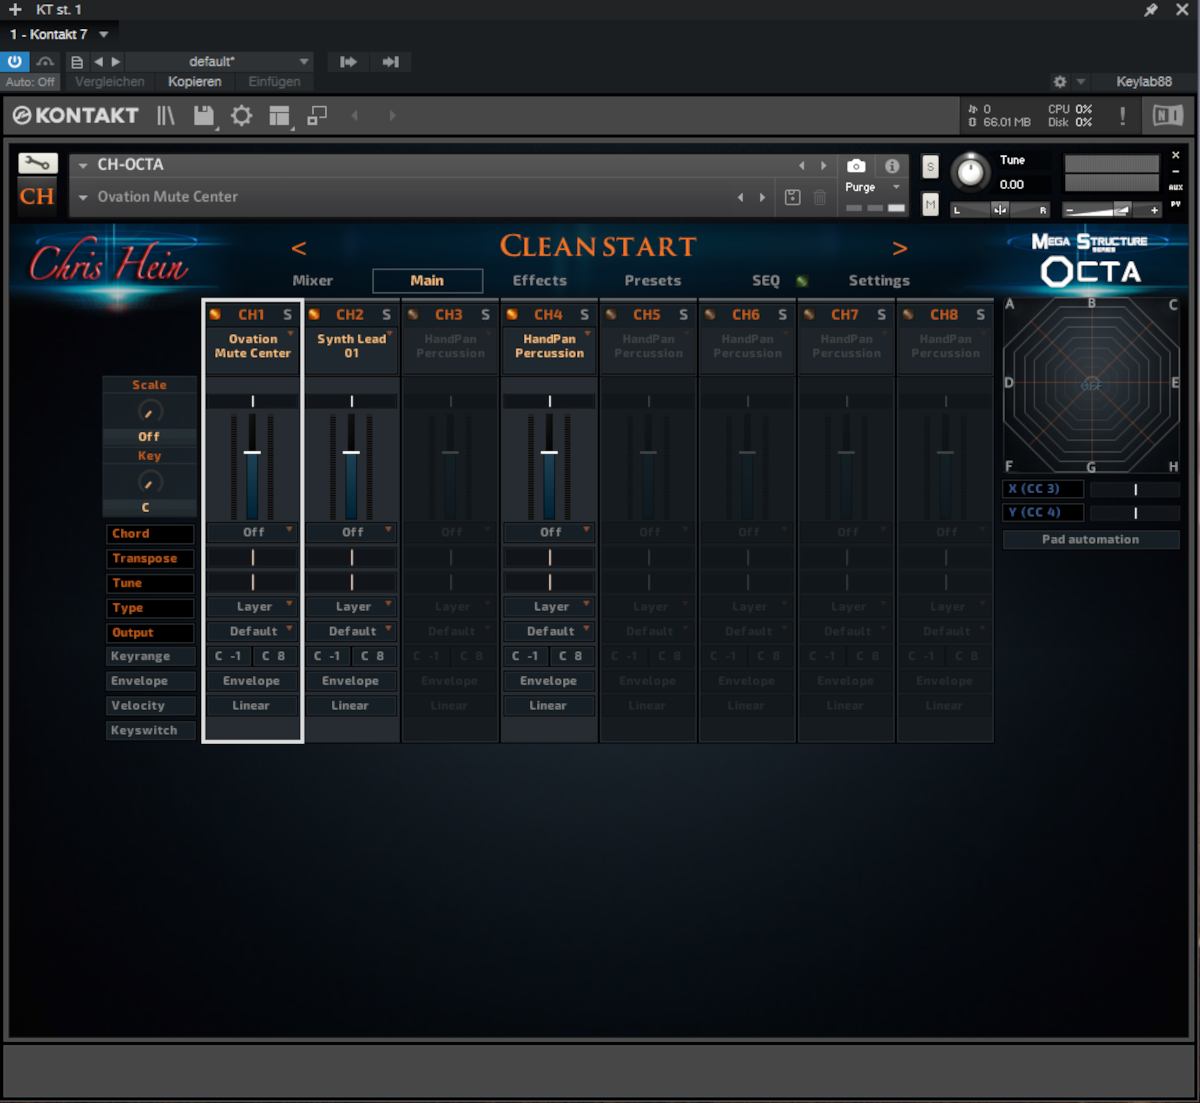Open CH2 Type Layer dropdown
Viewport: 1200px width, 1103px height.
click(x=351, y=606)
